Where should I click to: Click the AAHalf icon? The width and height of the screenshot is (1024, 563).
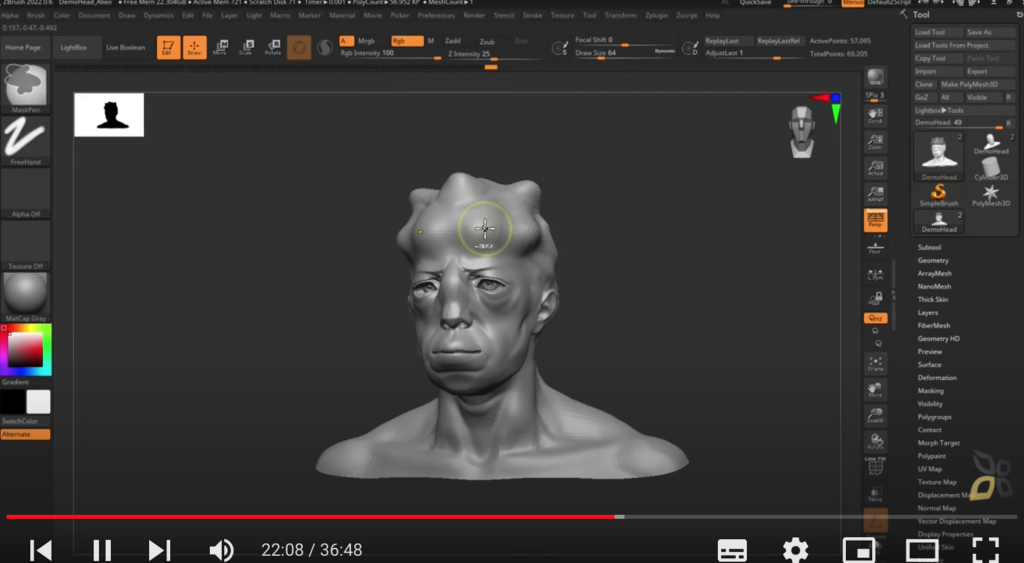tap(875, 194)
